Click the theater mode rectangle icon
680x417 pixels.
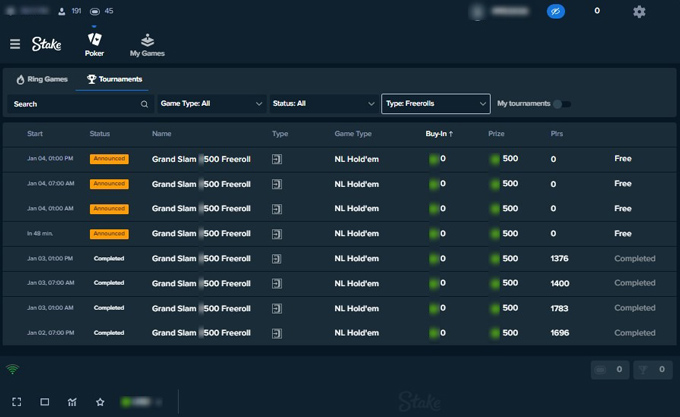click(45, 402)
